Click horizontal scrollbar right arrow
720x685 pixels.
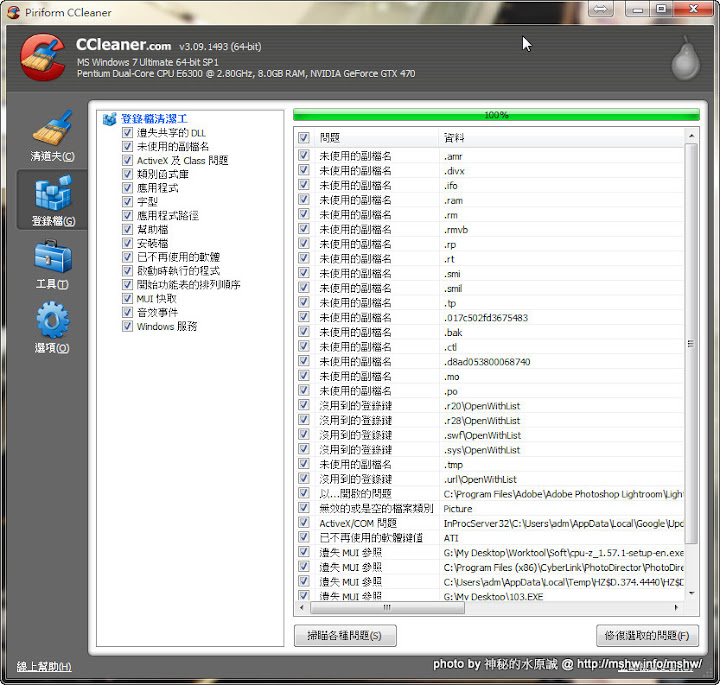click(676, 607)
